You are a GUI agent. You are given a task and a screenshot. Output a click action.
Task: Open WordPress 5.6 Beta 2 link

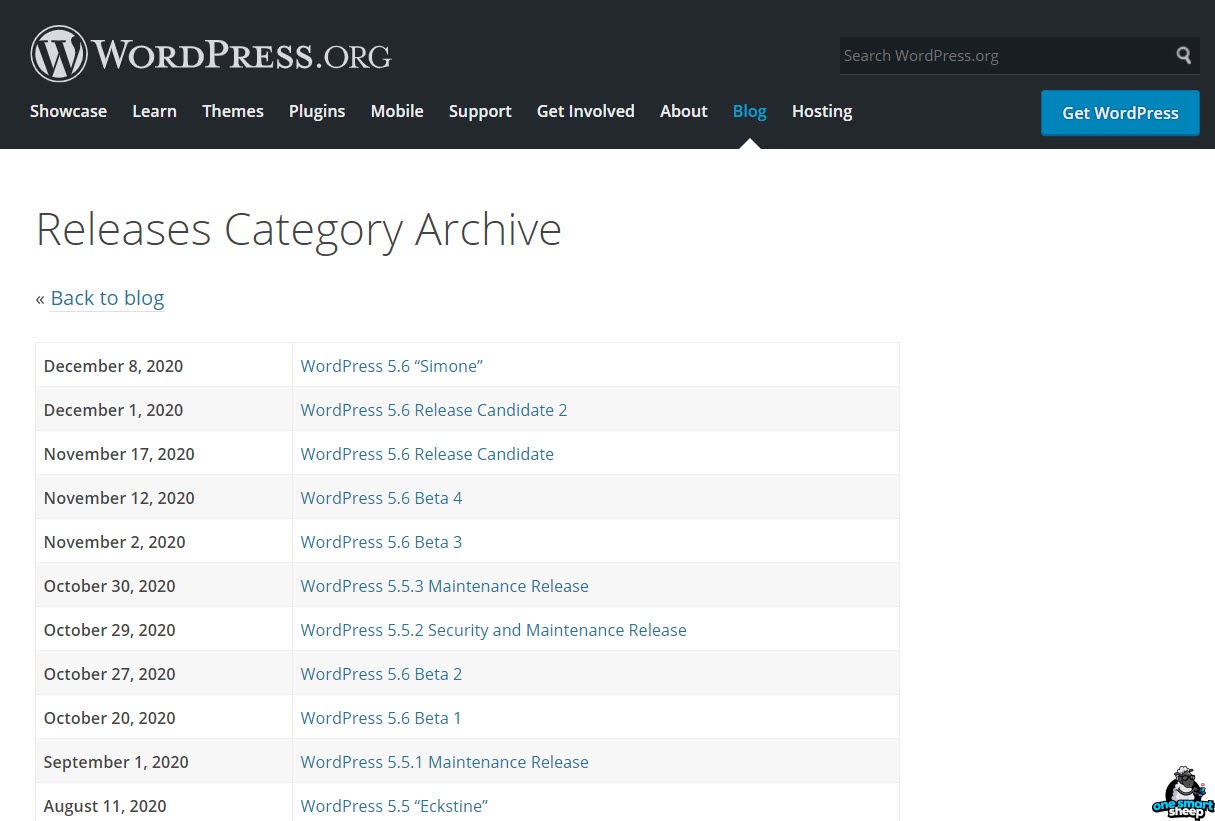[x=381, y=674]
